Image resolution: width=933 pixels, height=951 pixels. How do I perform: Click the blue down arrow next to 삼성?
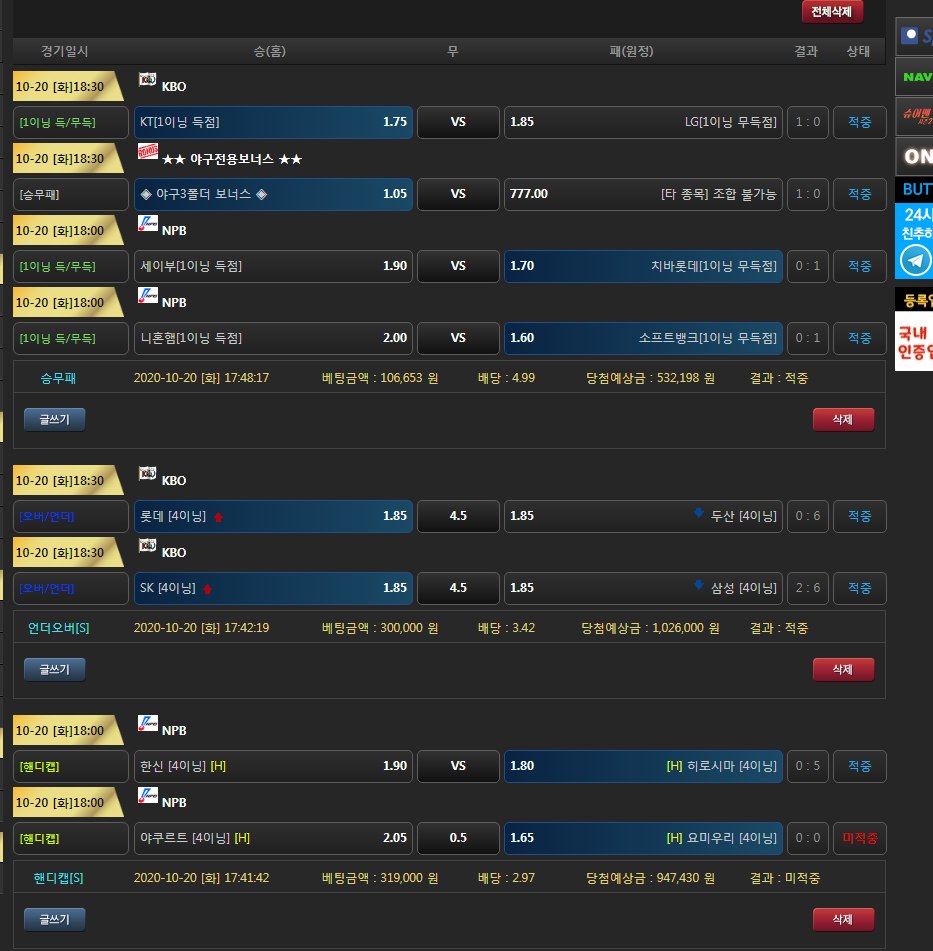699,586
